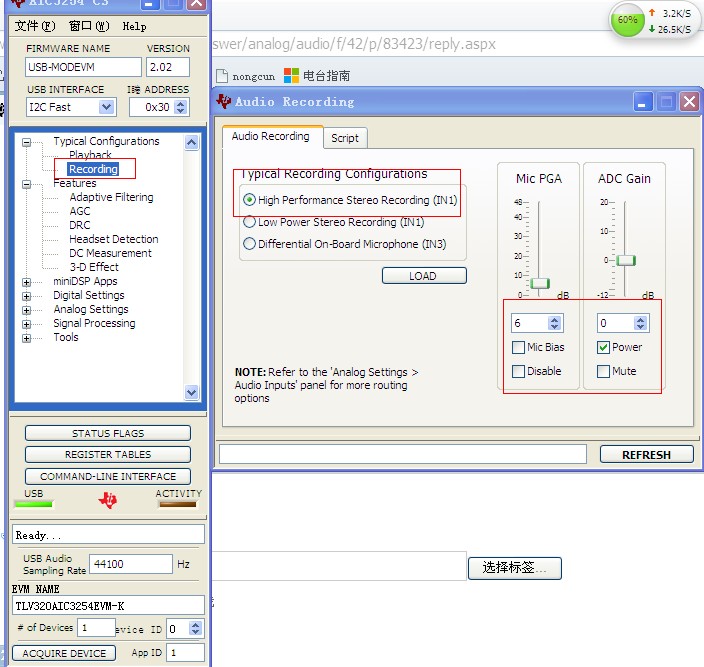Minimize the Audio Recording window

point(642,102)
